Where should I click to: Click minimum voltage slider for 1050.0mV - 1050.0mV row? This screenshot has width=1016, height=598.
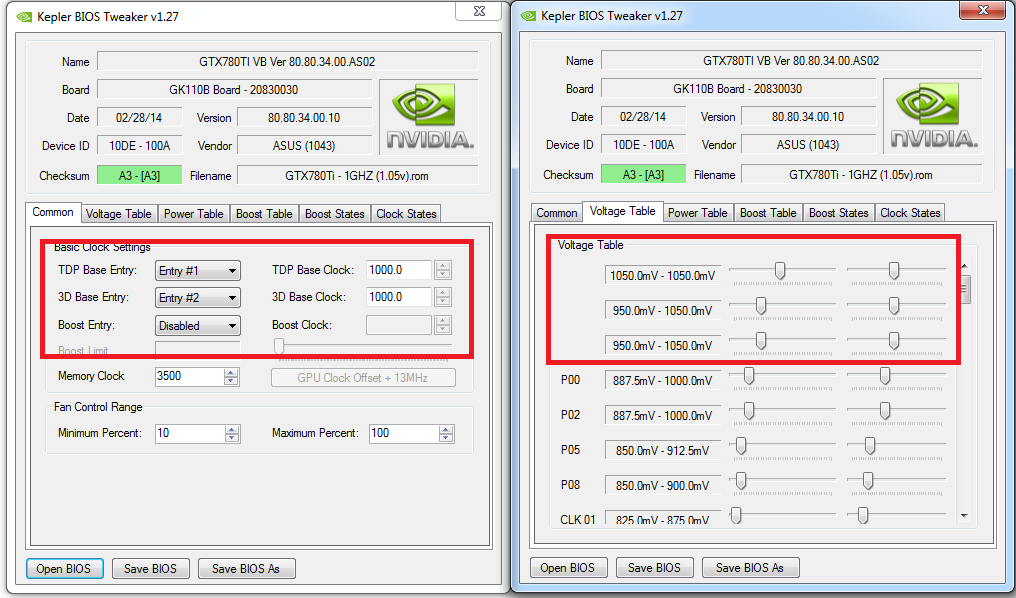click(780, 271)
